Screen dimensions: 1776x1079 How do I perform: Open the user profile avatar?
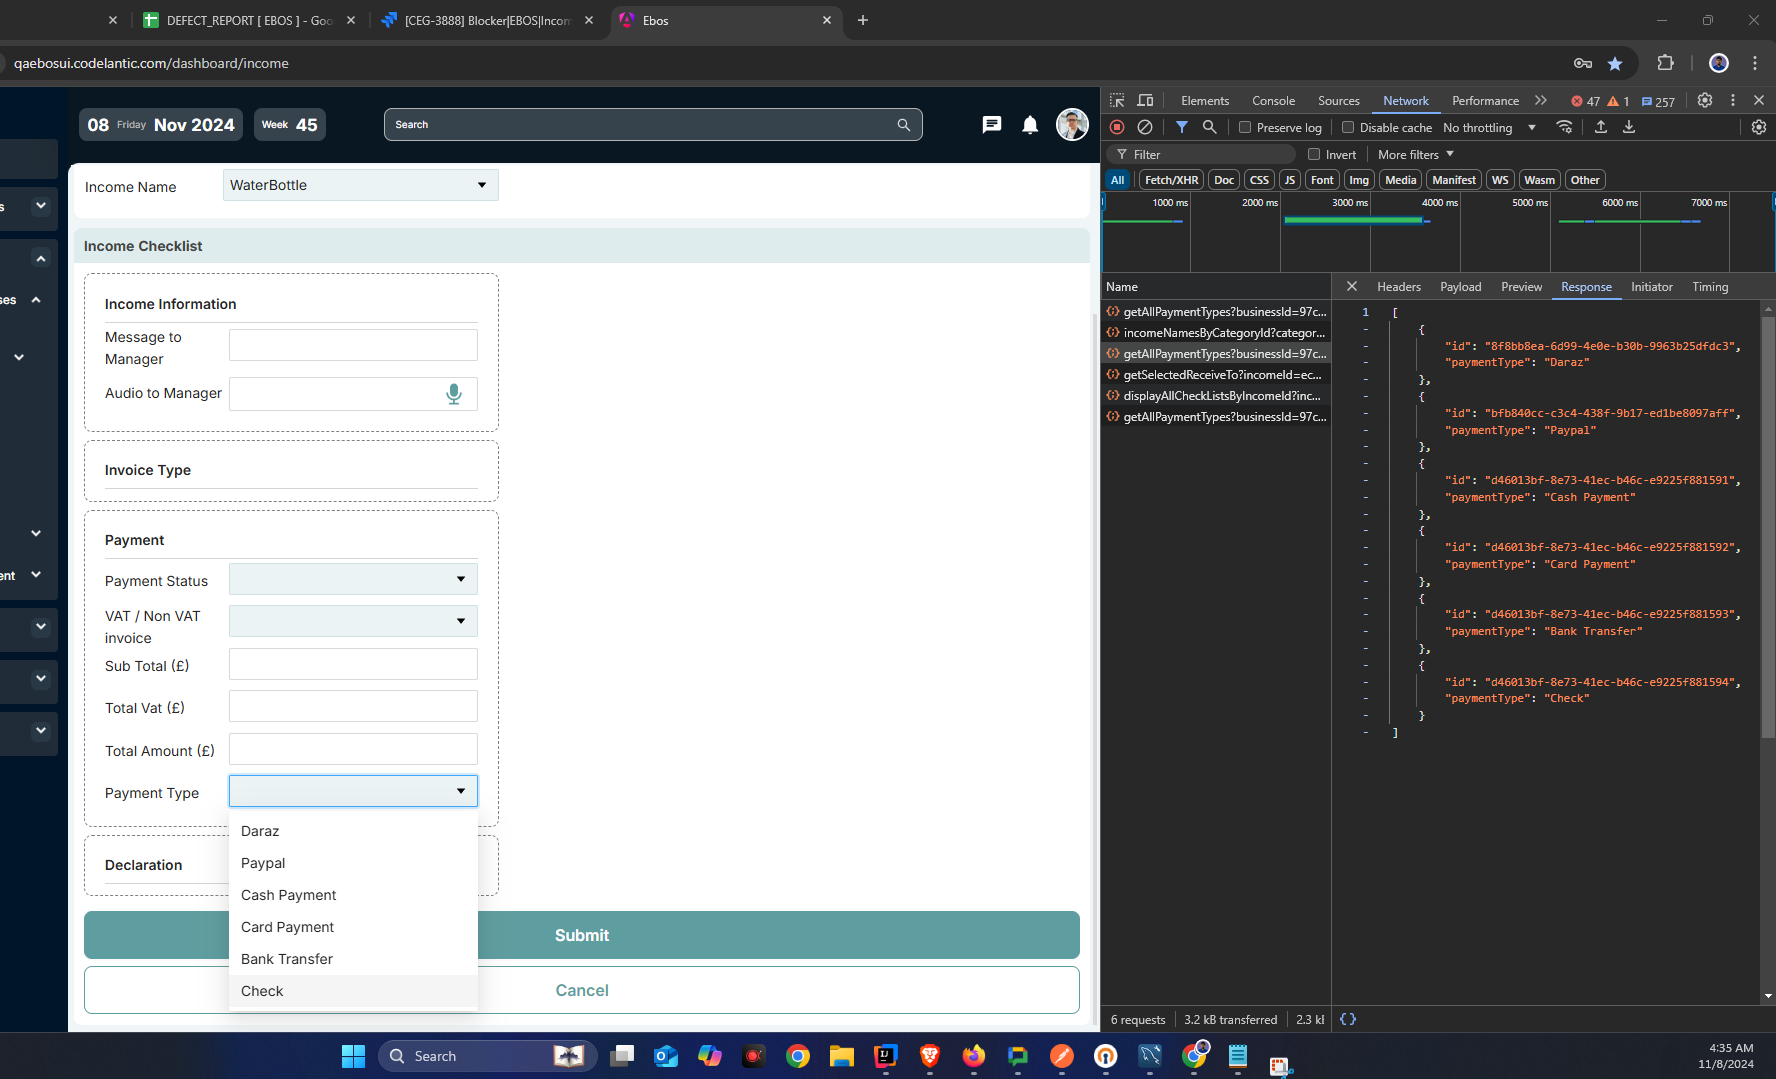click(1072, 125)
